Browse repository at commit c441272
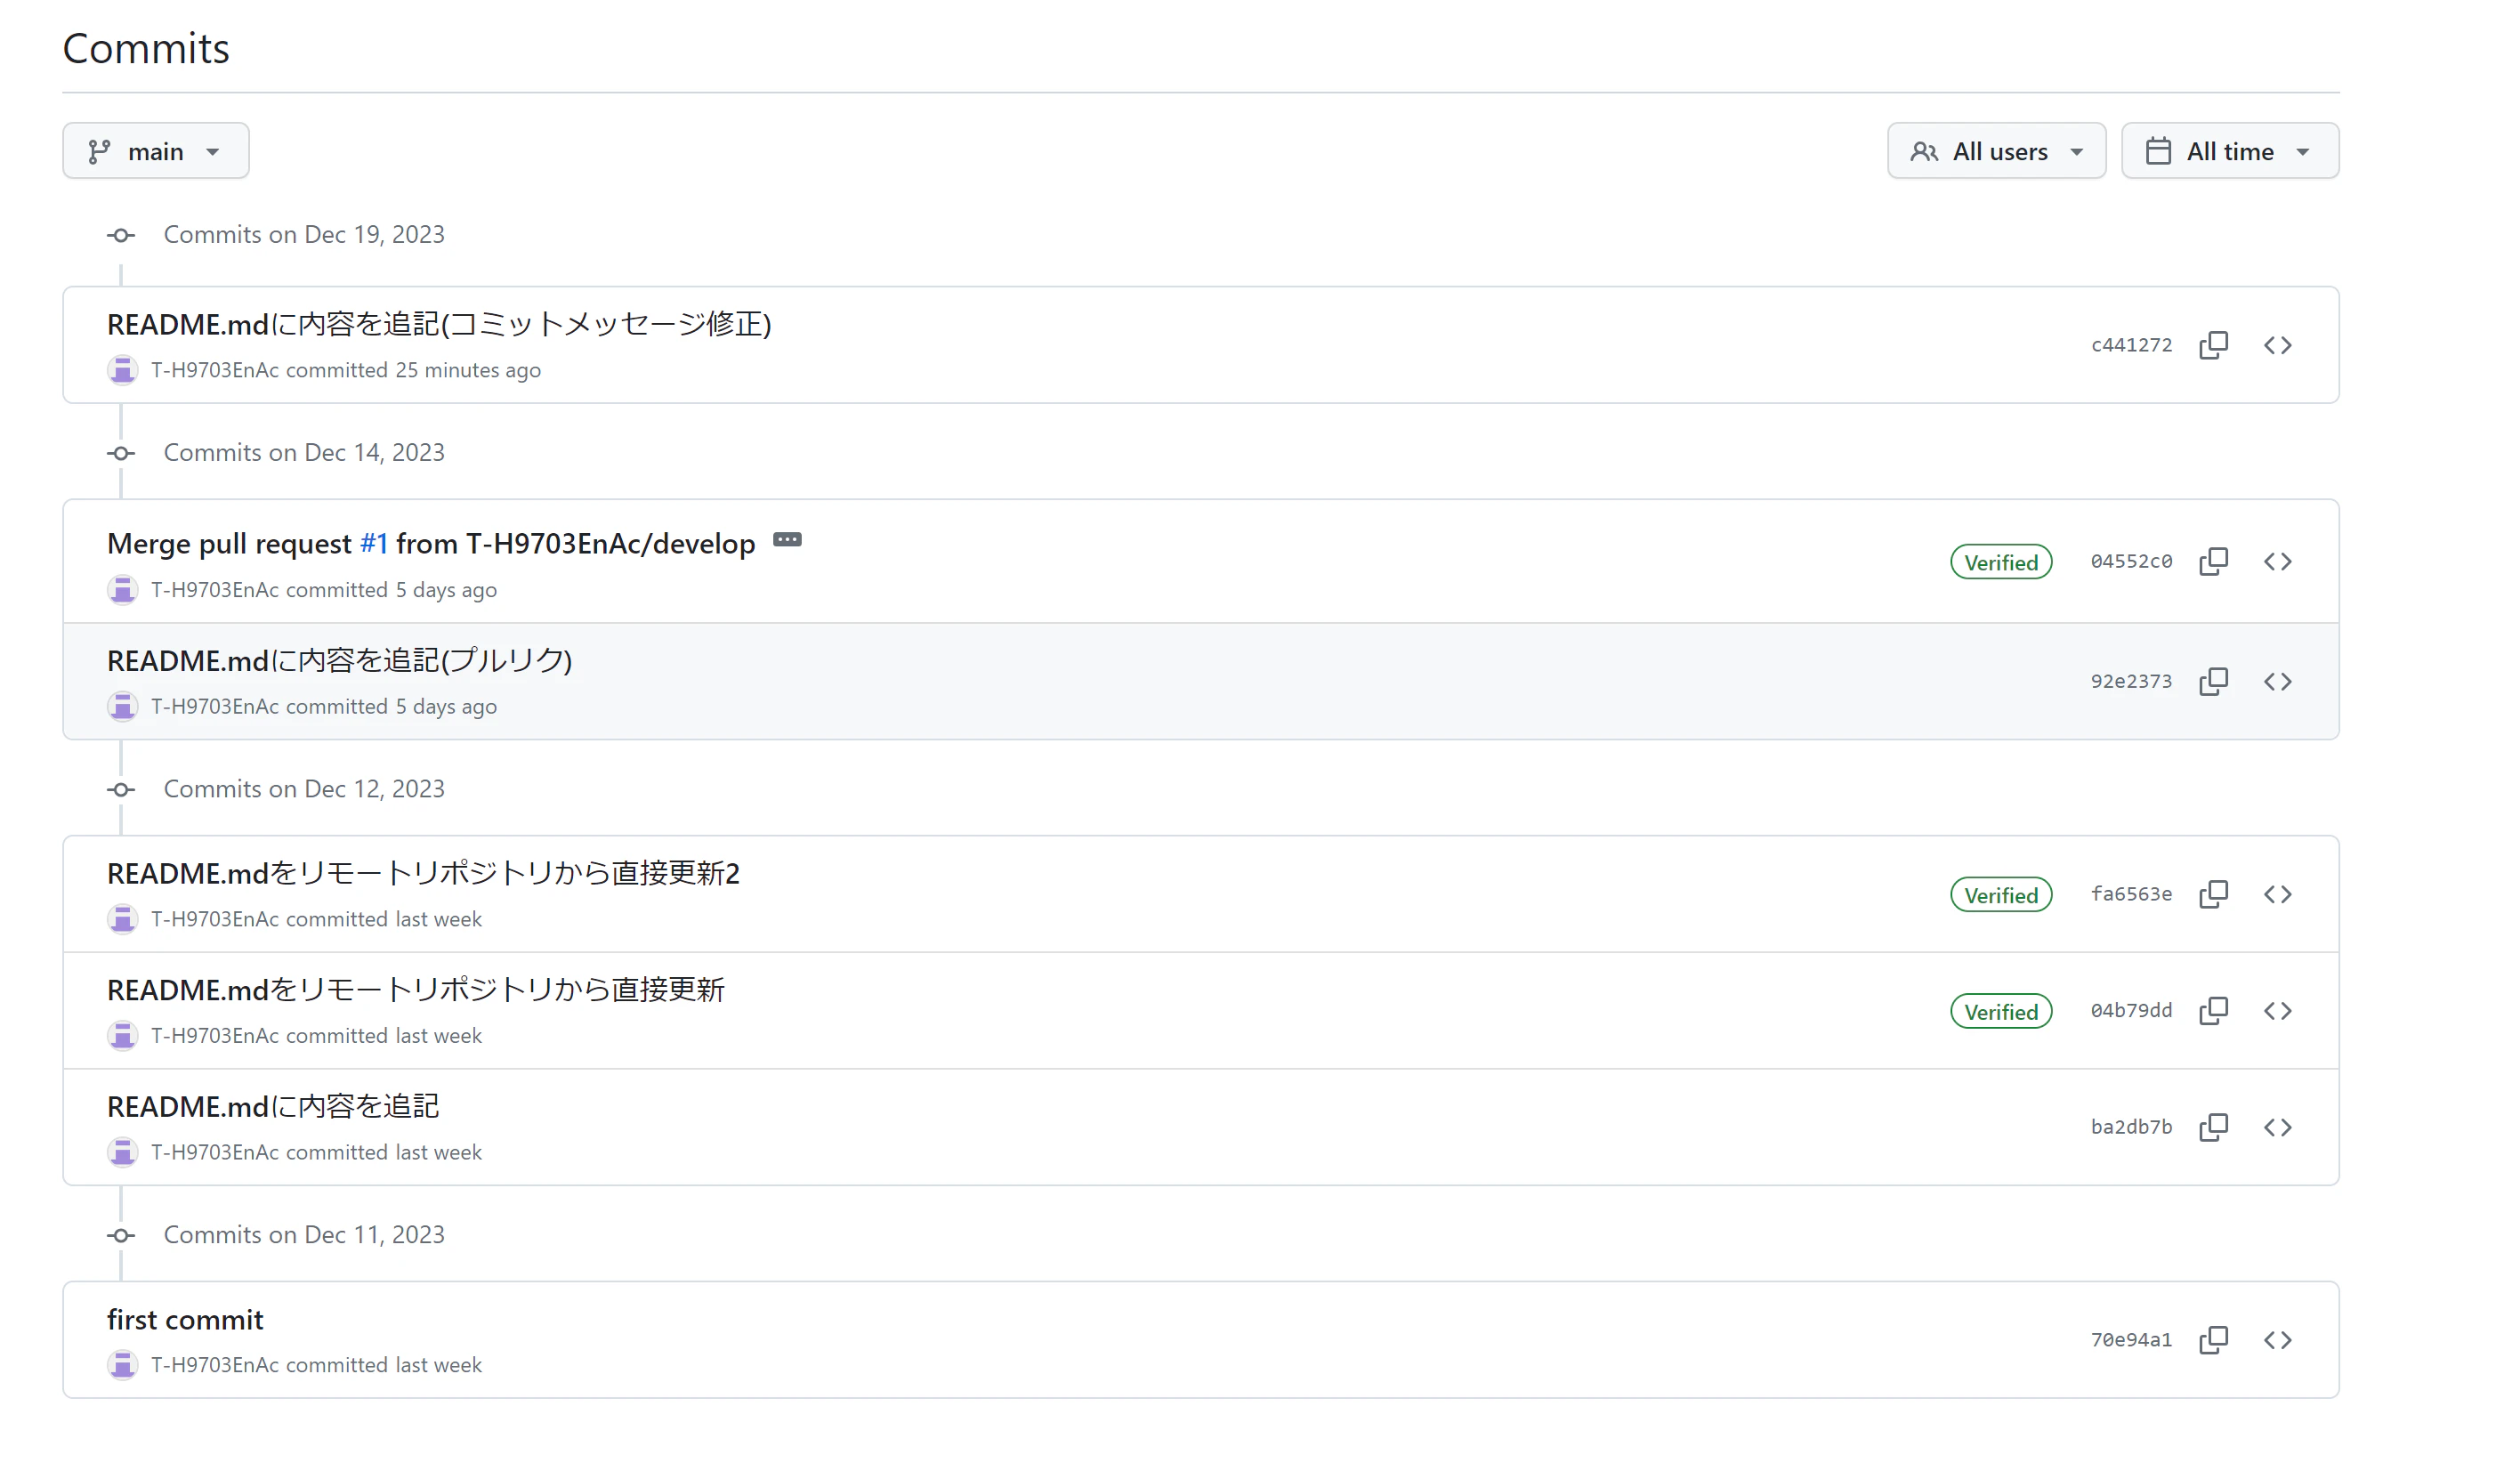The image size is (2520, 1471). point(2277,345)
